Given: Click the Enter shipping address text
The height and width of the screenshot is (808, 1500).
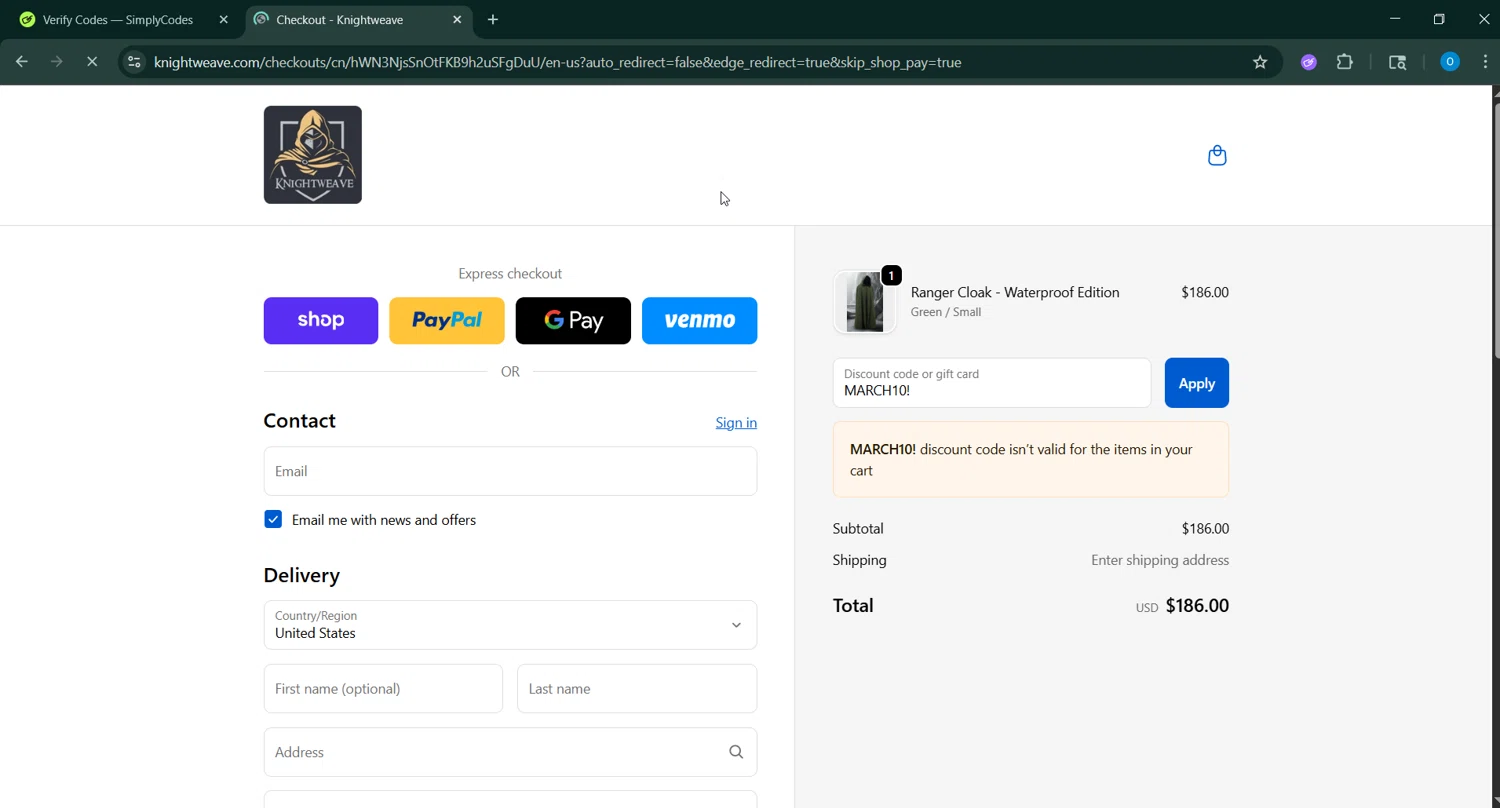Looking at the screenshot, I should point(1160,560).
